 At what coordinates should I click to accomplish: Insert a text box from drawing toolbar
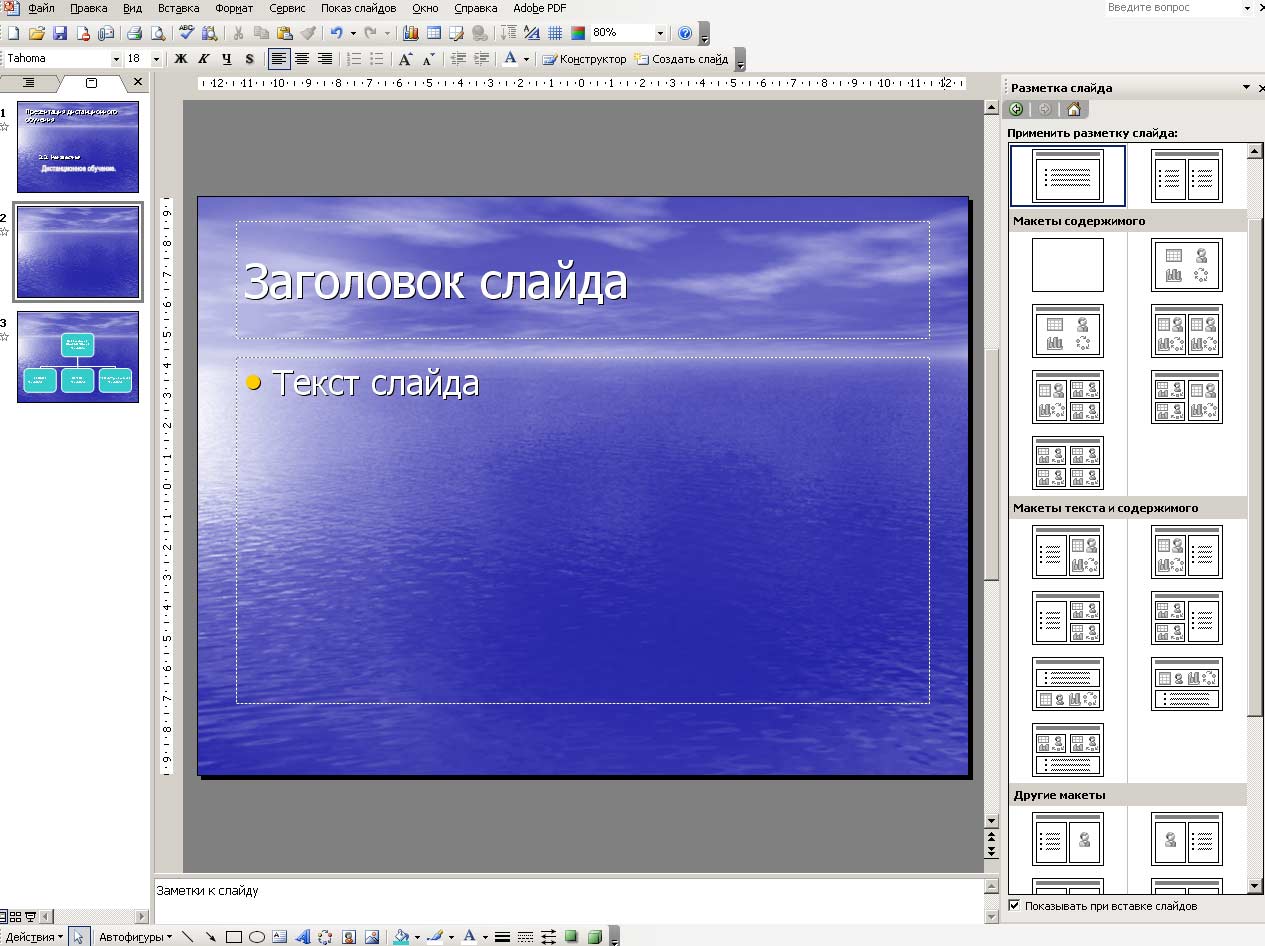coord(279,937)
